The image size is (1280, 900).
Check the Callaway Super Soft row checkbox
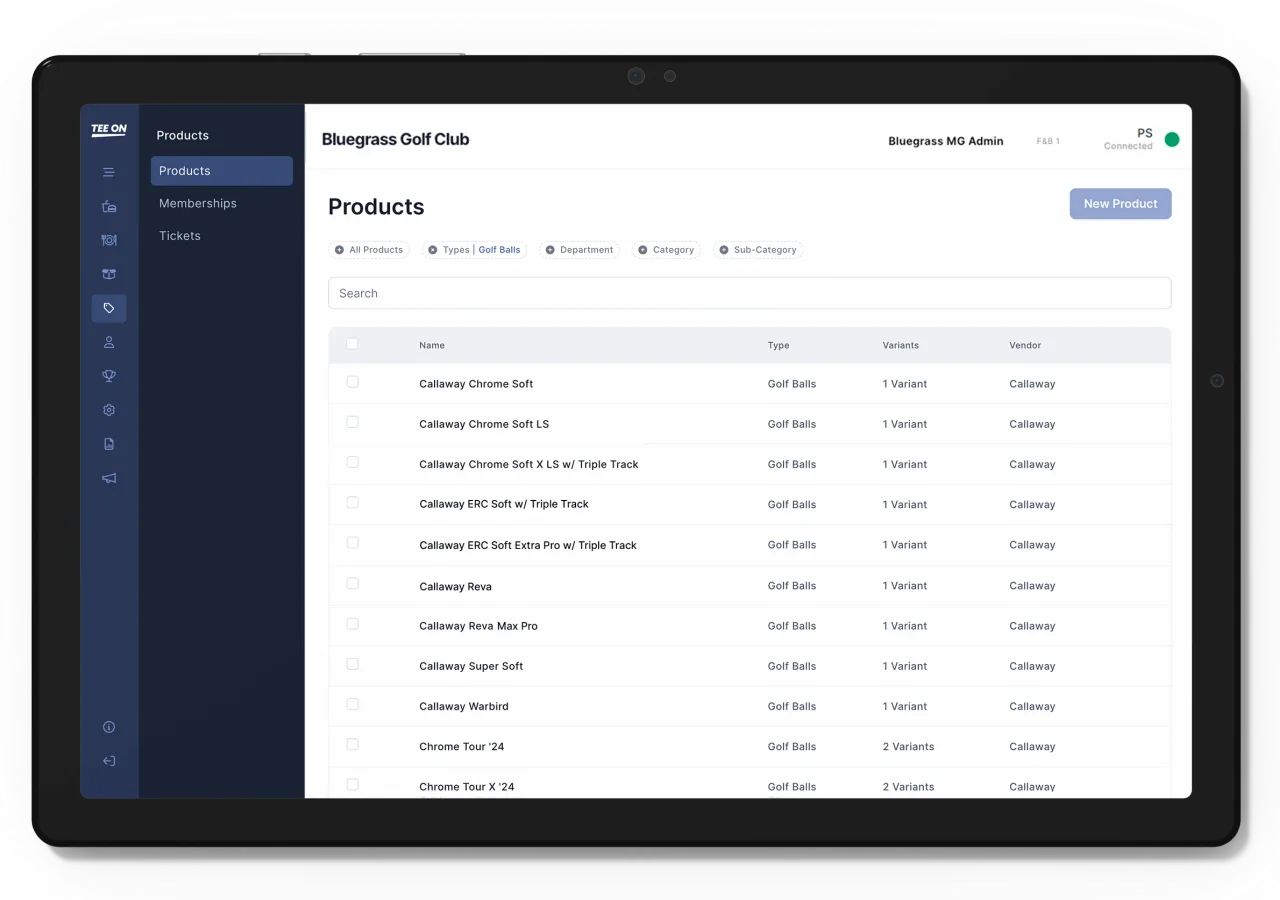pos(352,664)
